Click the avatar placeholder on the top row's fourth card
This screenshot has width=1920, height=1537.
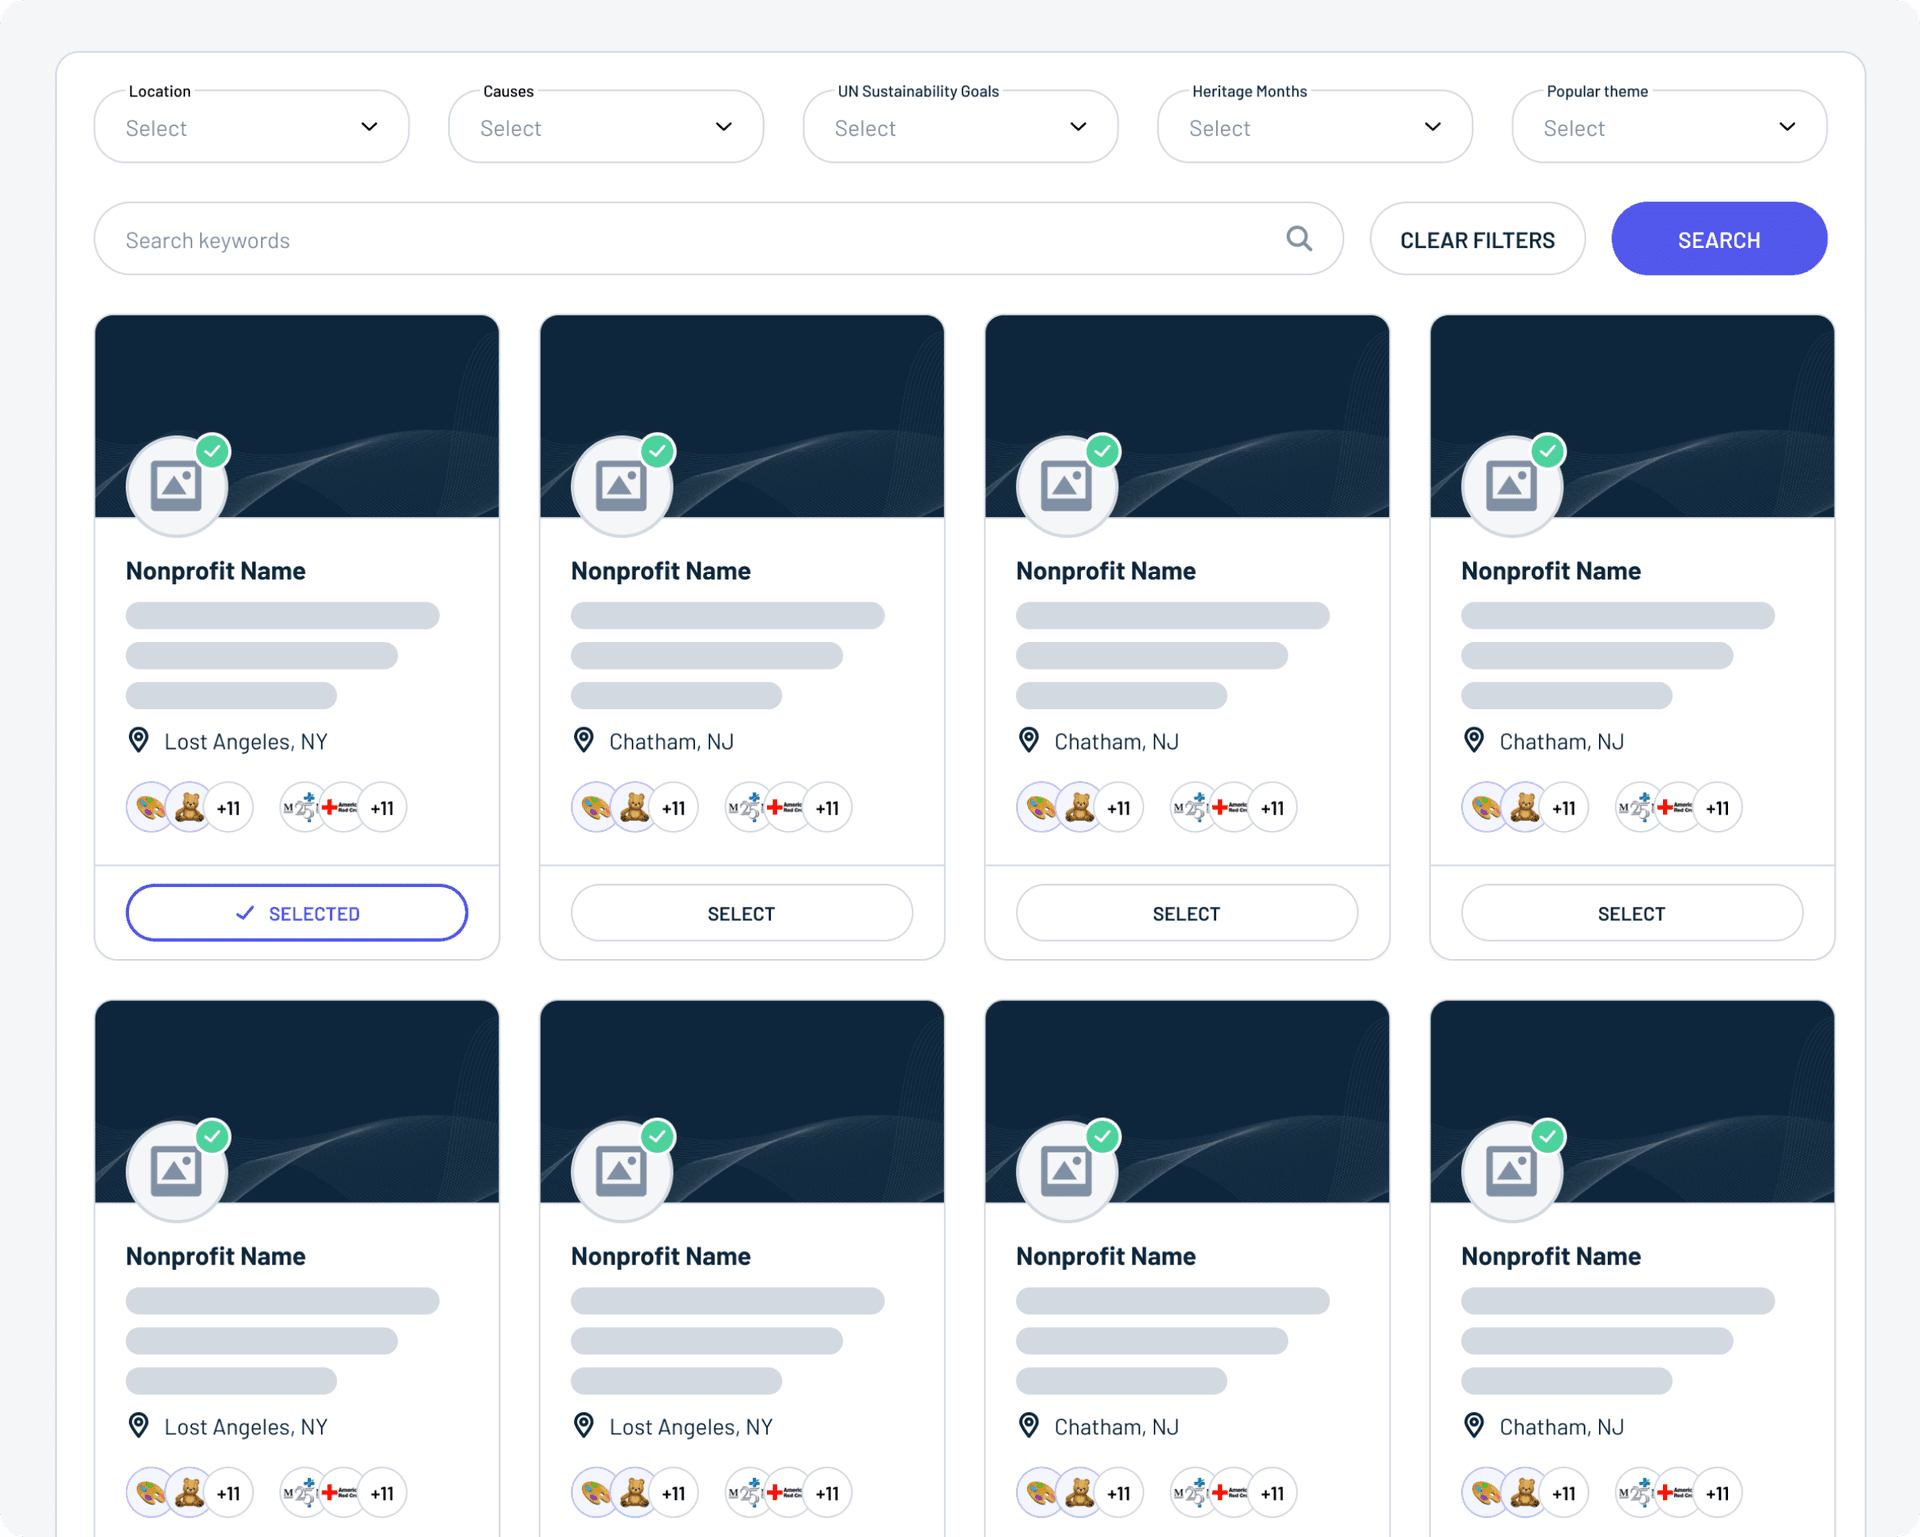pyautogui.click(x=1512, y=486)
